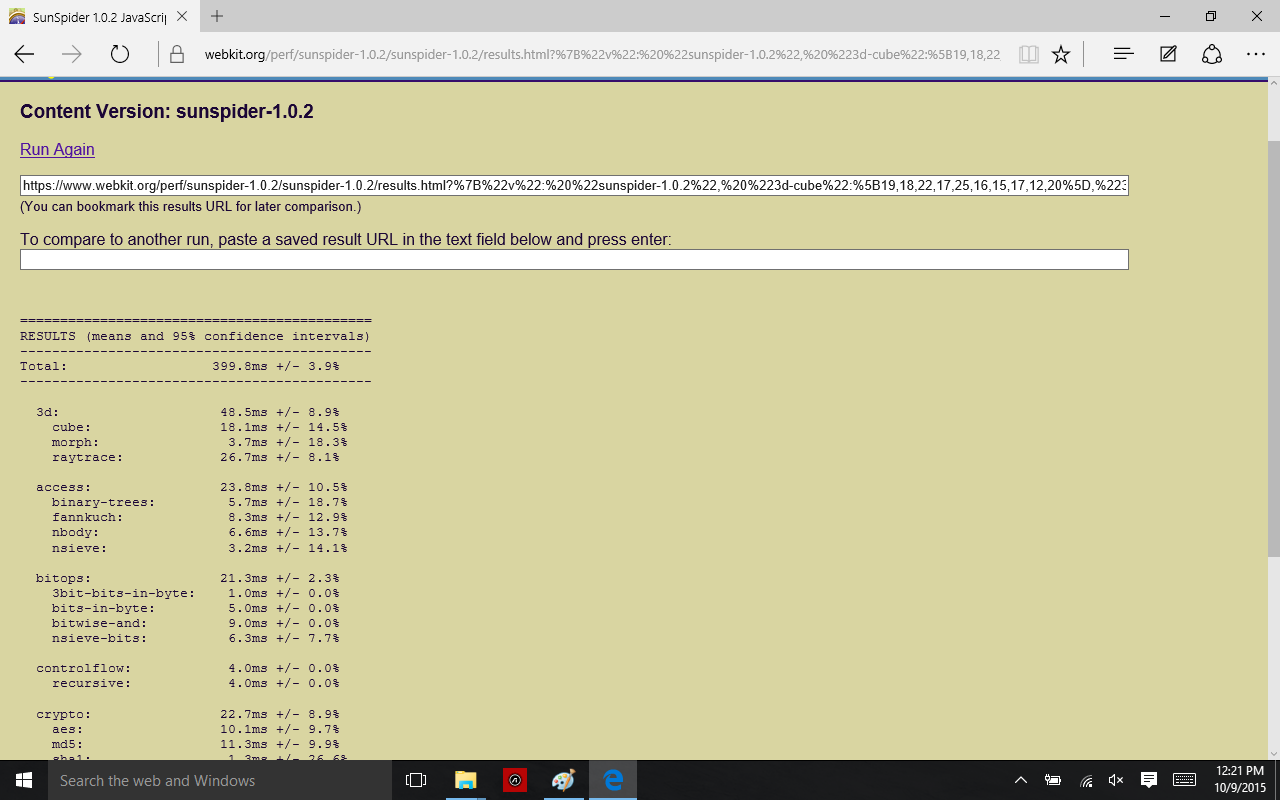Add page to favorites star icon
The height and width of the screenshot is (800, 1280).
point(1061,54)
